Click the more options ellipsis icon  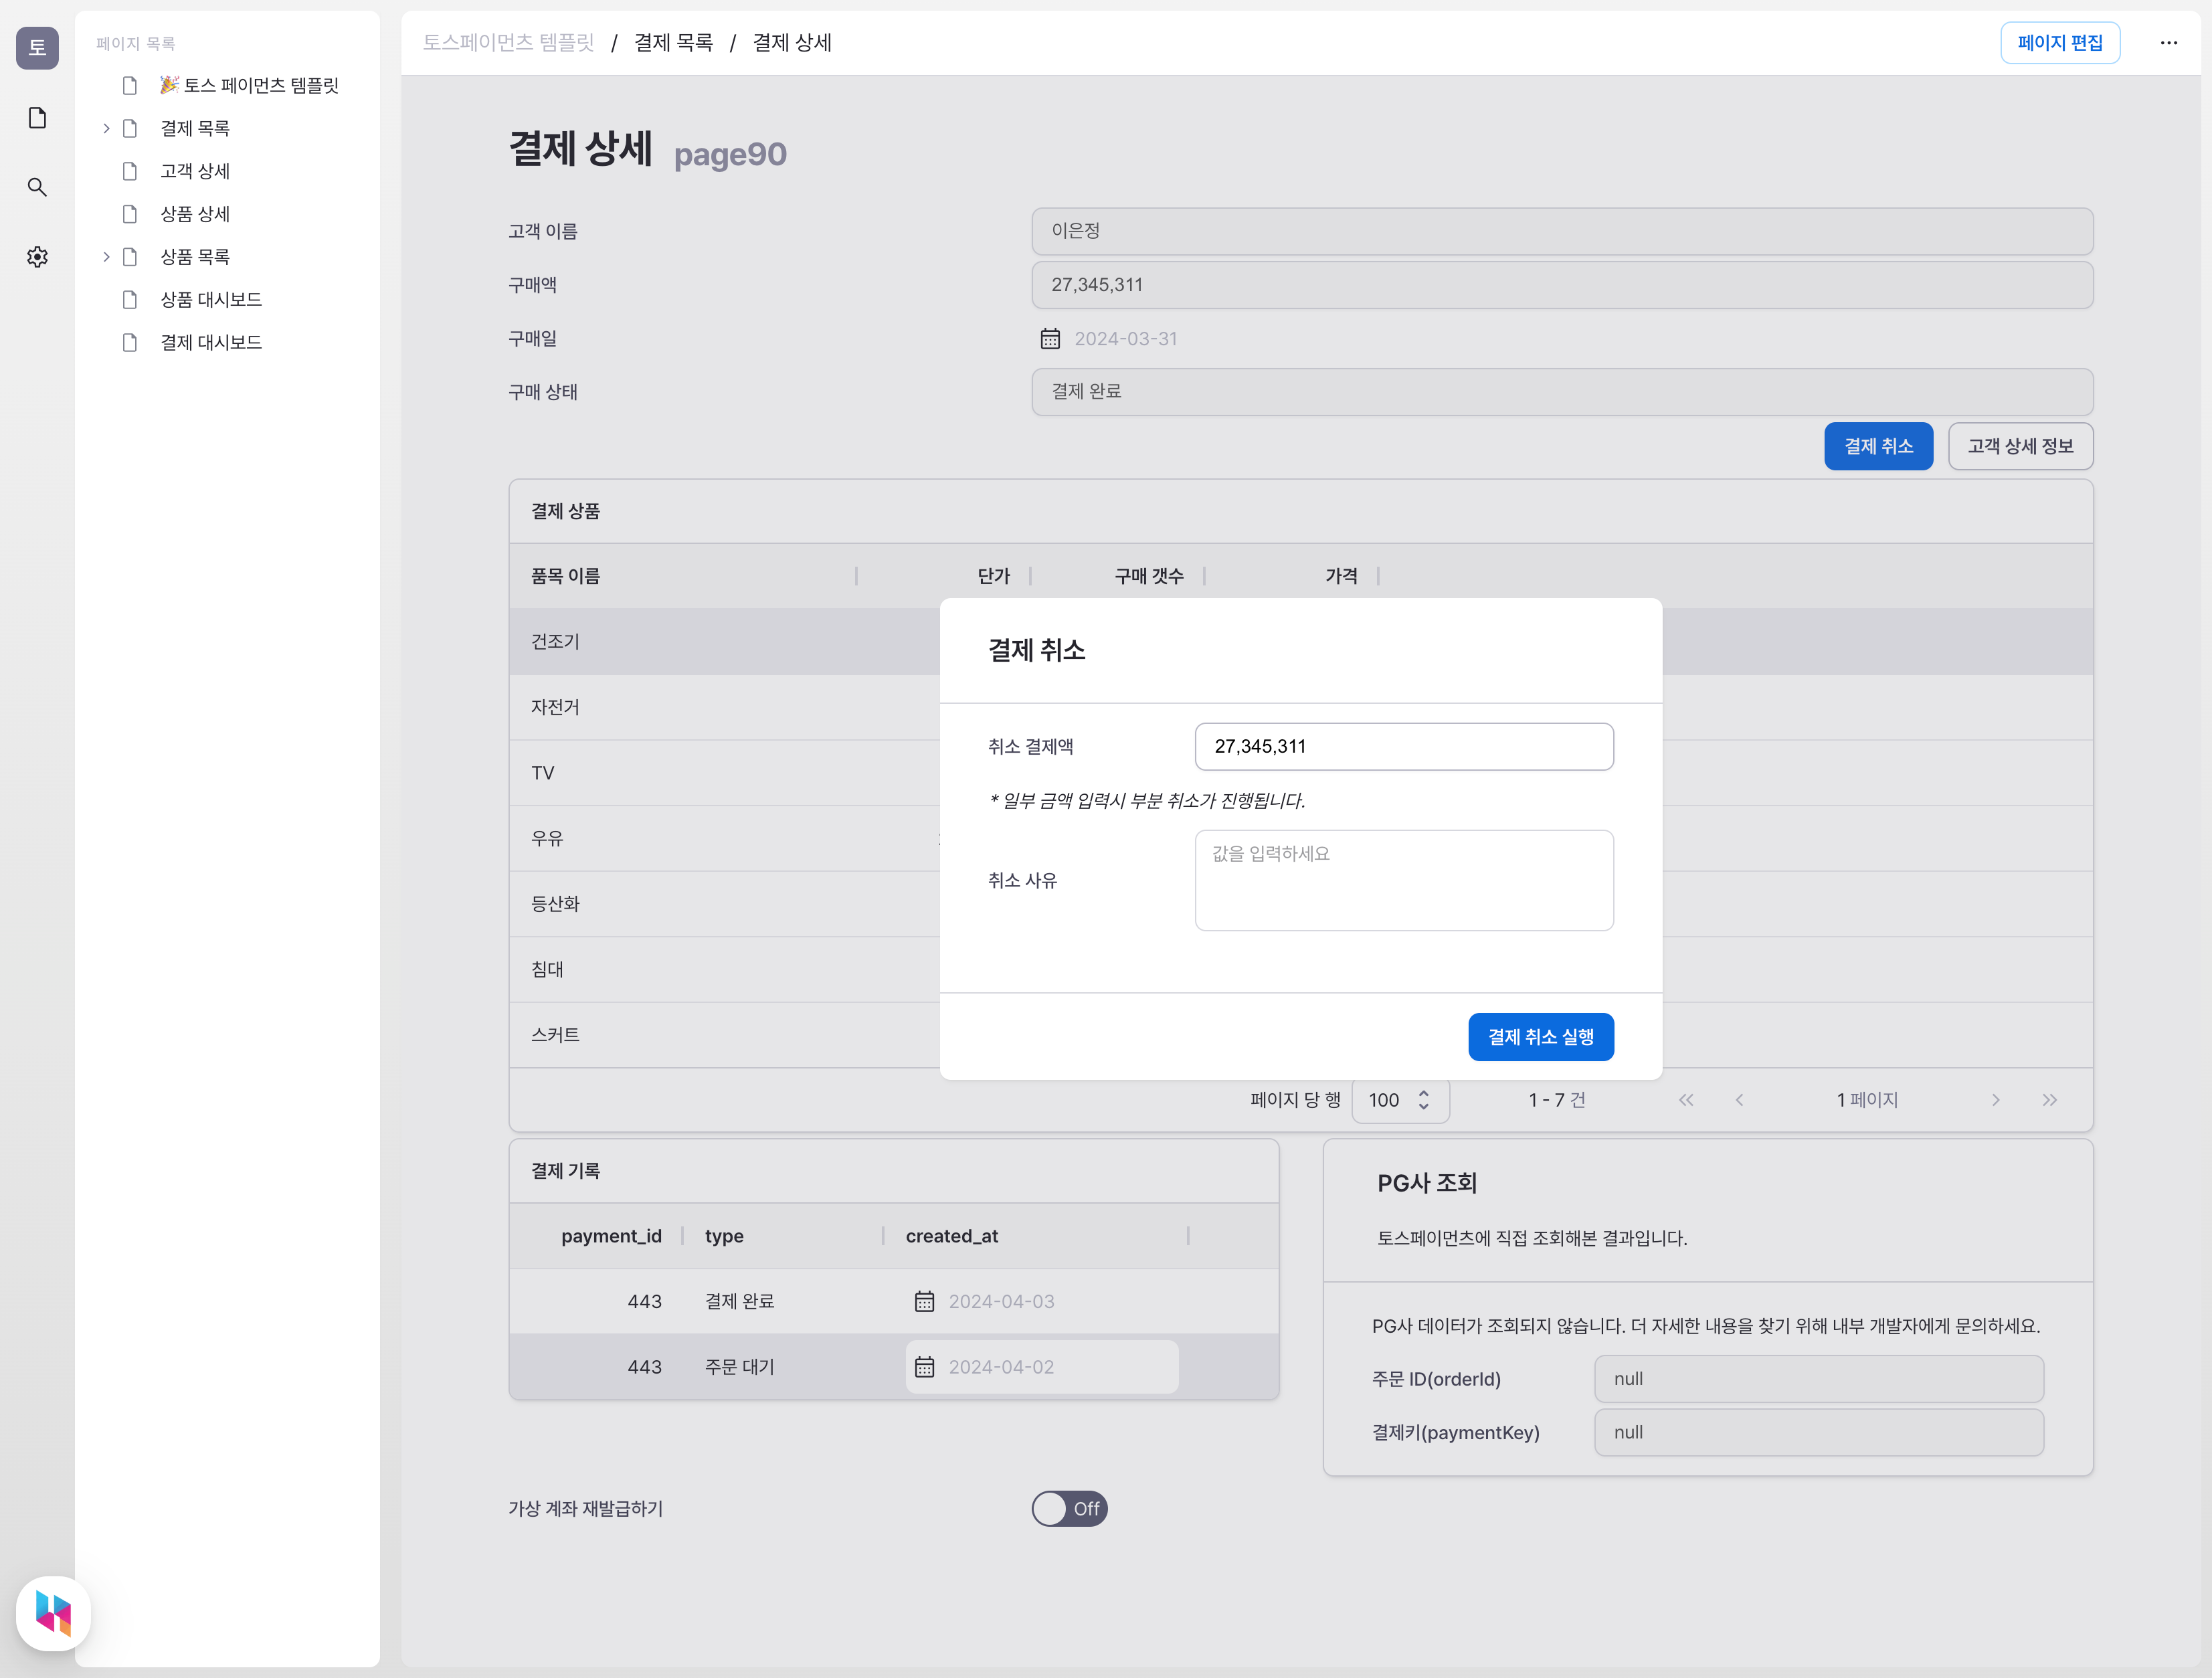pyautogui.click(x=2170, y=42)
